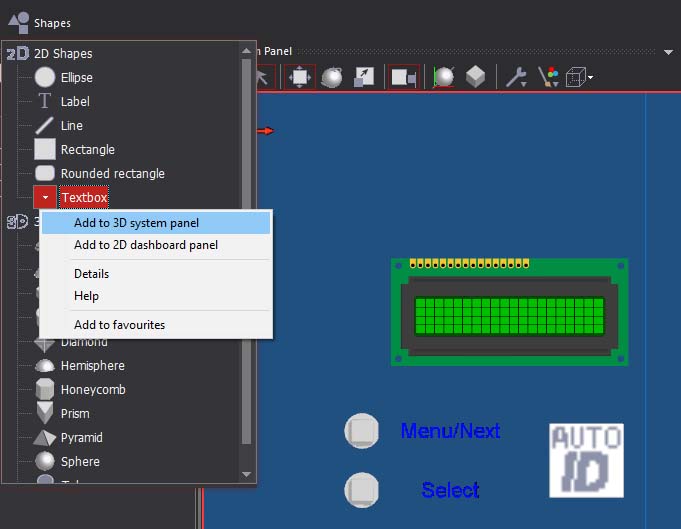Click the Textbox tree item label
The image size is (681, 529).
(84, 198)
